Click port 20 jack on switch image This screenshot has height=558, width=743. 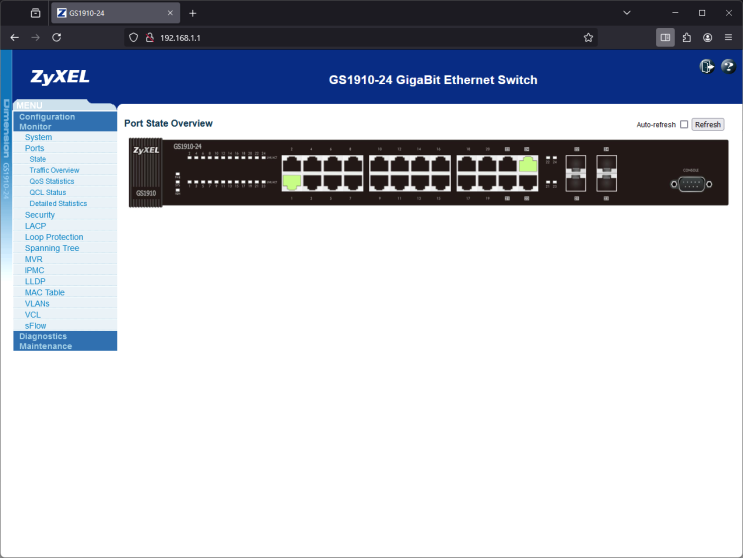click(487, 164)
